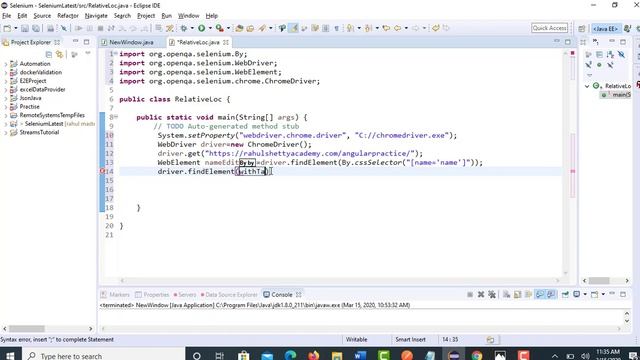Click the editor horizontal scrollbar
Screen dimensions: 640x360
(x=340, y=280)
